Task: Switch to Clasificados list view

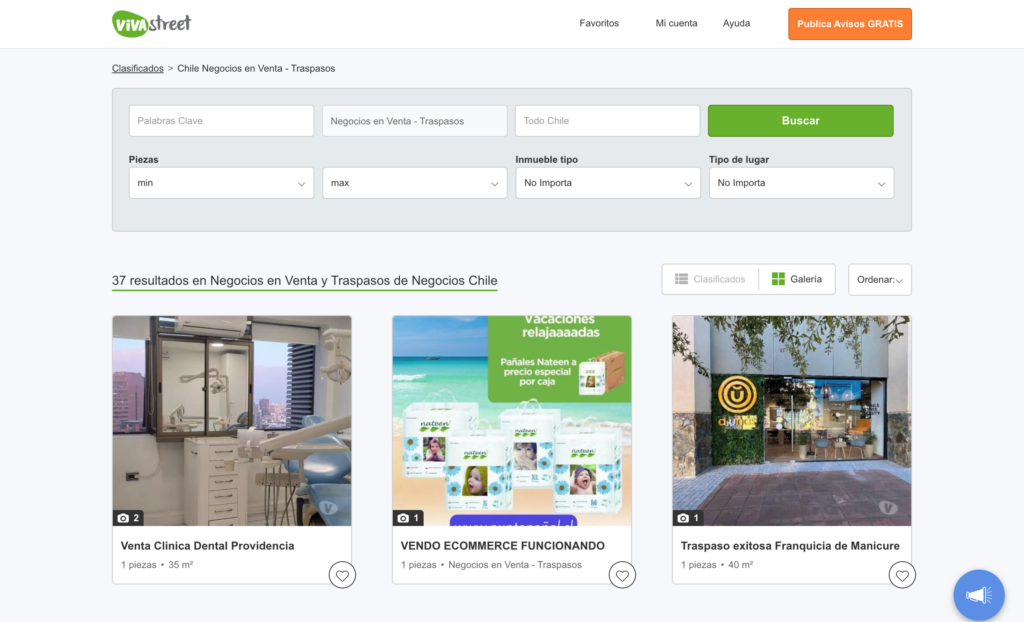Action: [710, 279]
